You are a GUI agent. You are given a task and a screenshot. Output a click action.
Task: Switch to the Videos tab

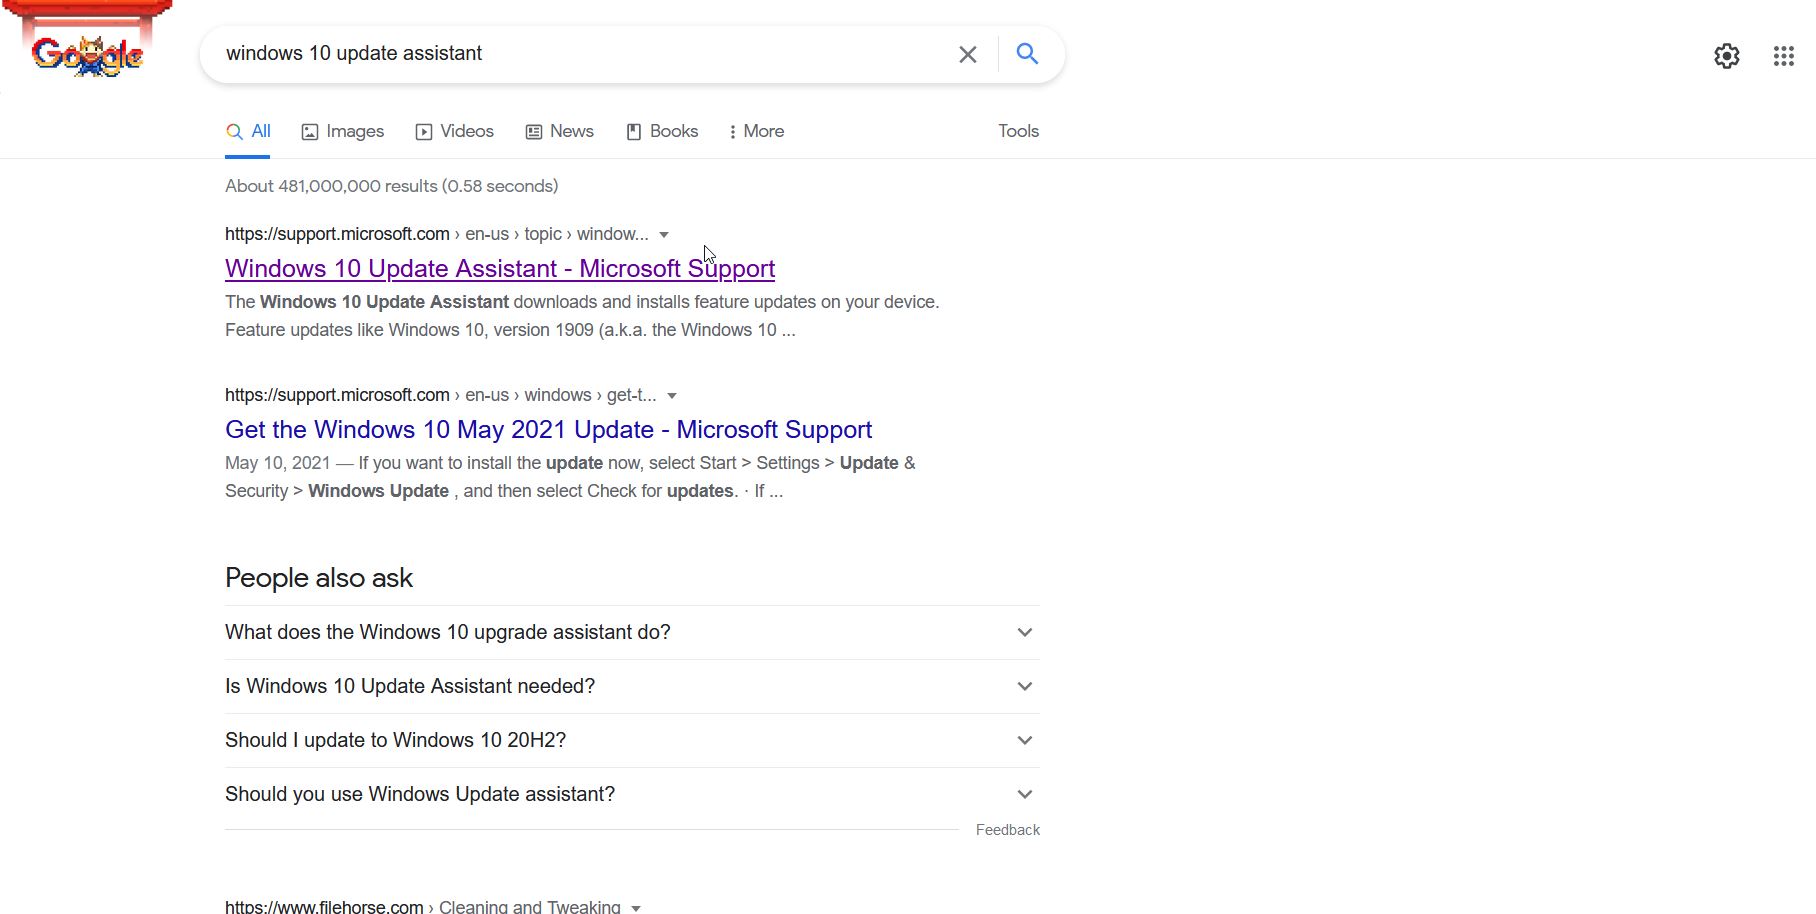[455, 132]
